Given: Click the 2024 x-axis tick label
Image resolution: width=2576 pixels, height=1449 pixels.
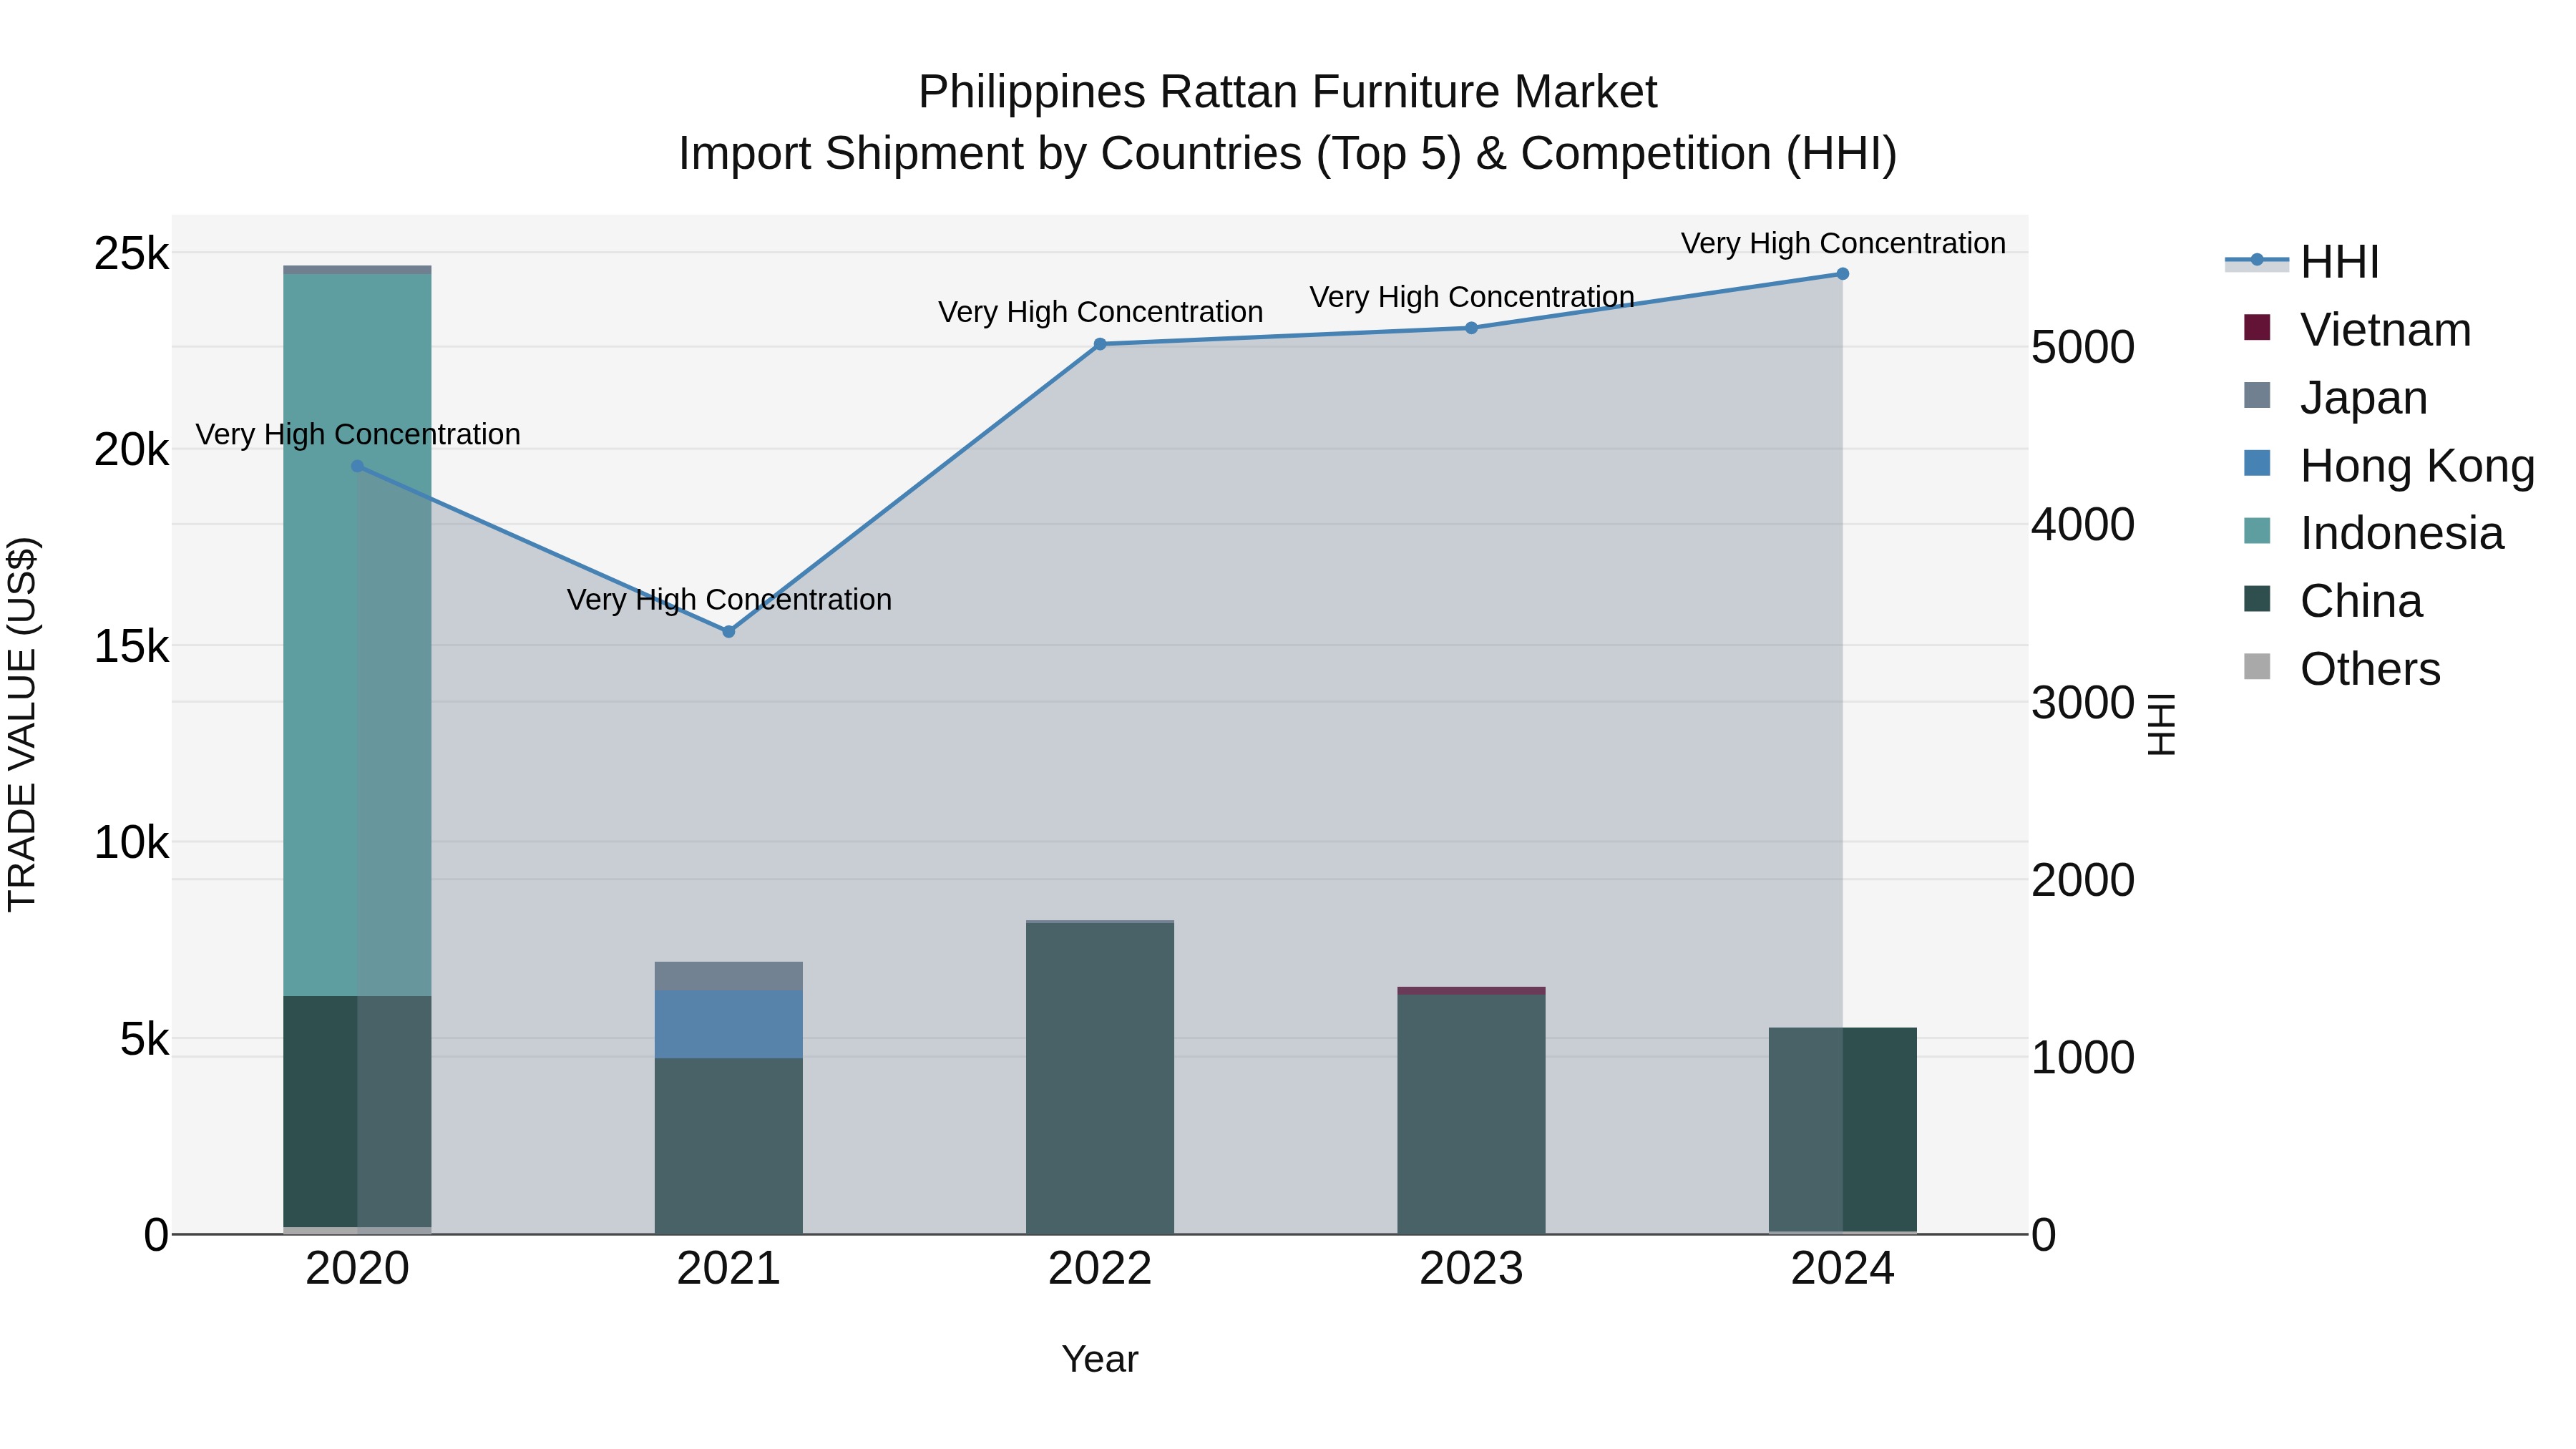Looking at the screenshot, I should point(1843,1269).
